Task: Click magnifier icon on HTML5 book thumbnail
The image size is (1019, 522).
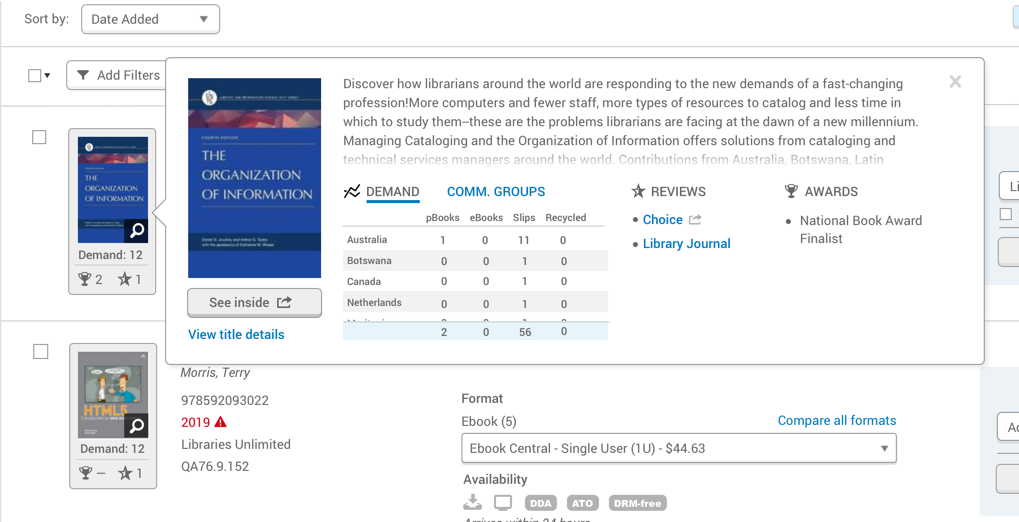Action: coord(136,426)
